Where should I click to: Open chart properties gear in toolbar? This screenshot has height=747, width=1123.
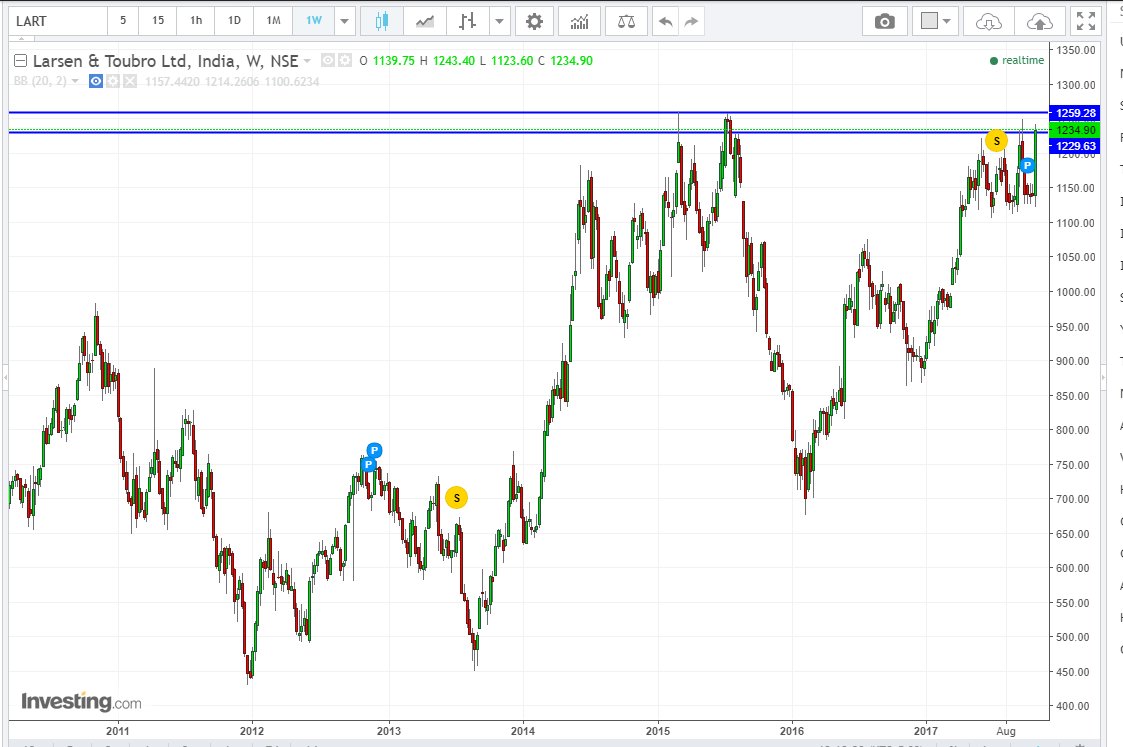point(534,21)
